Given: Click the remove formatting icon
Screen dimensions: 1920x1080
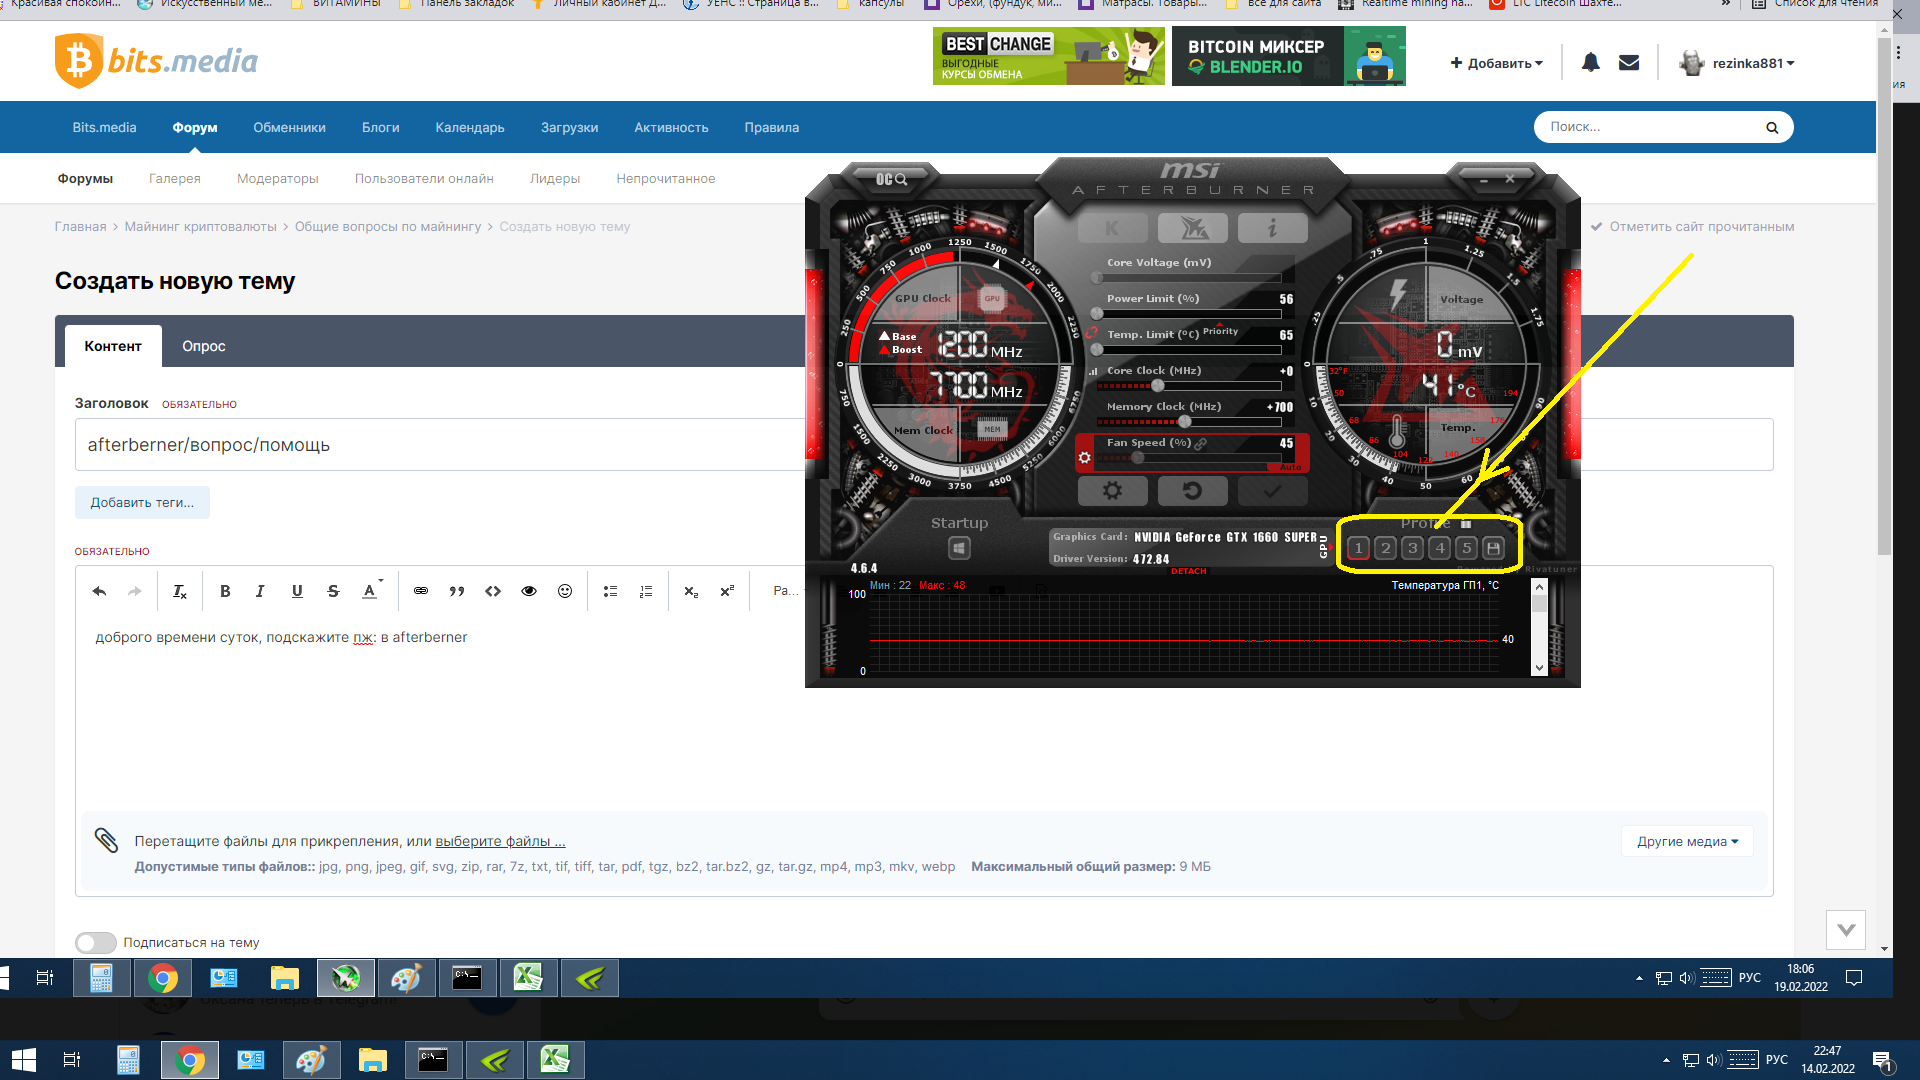Looking at the screenshot, I should [x=180, y=592].
